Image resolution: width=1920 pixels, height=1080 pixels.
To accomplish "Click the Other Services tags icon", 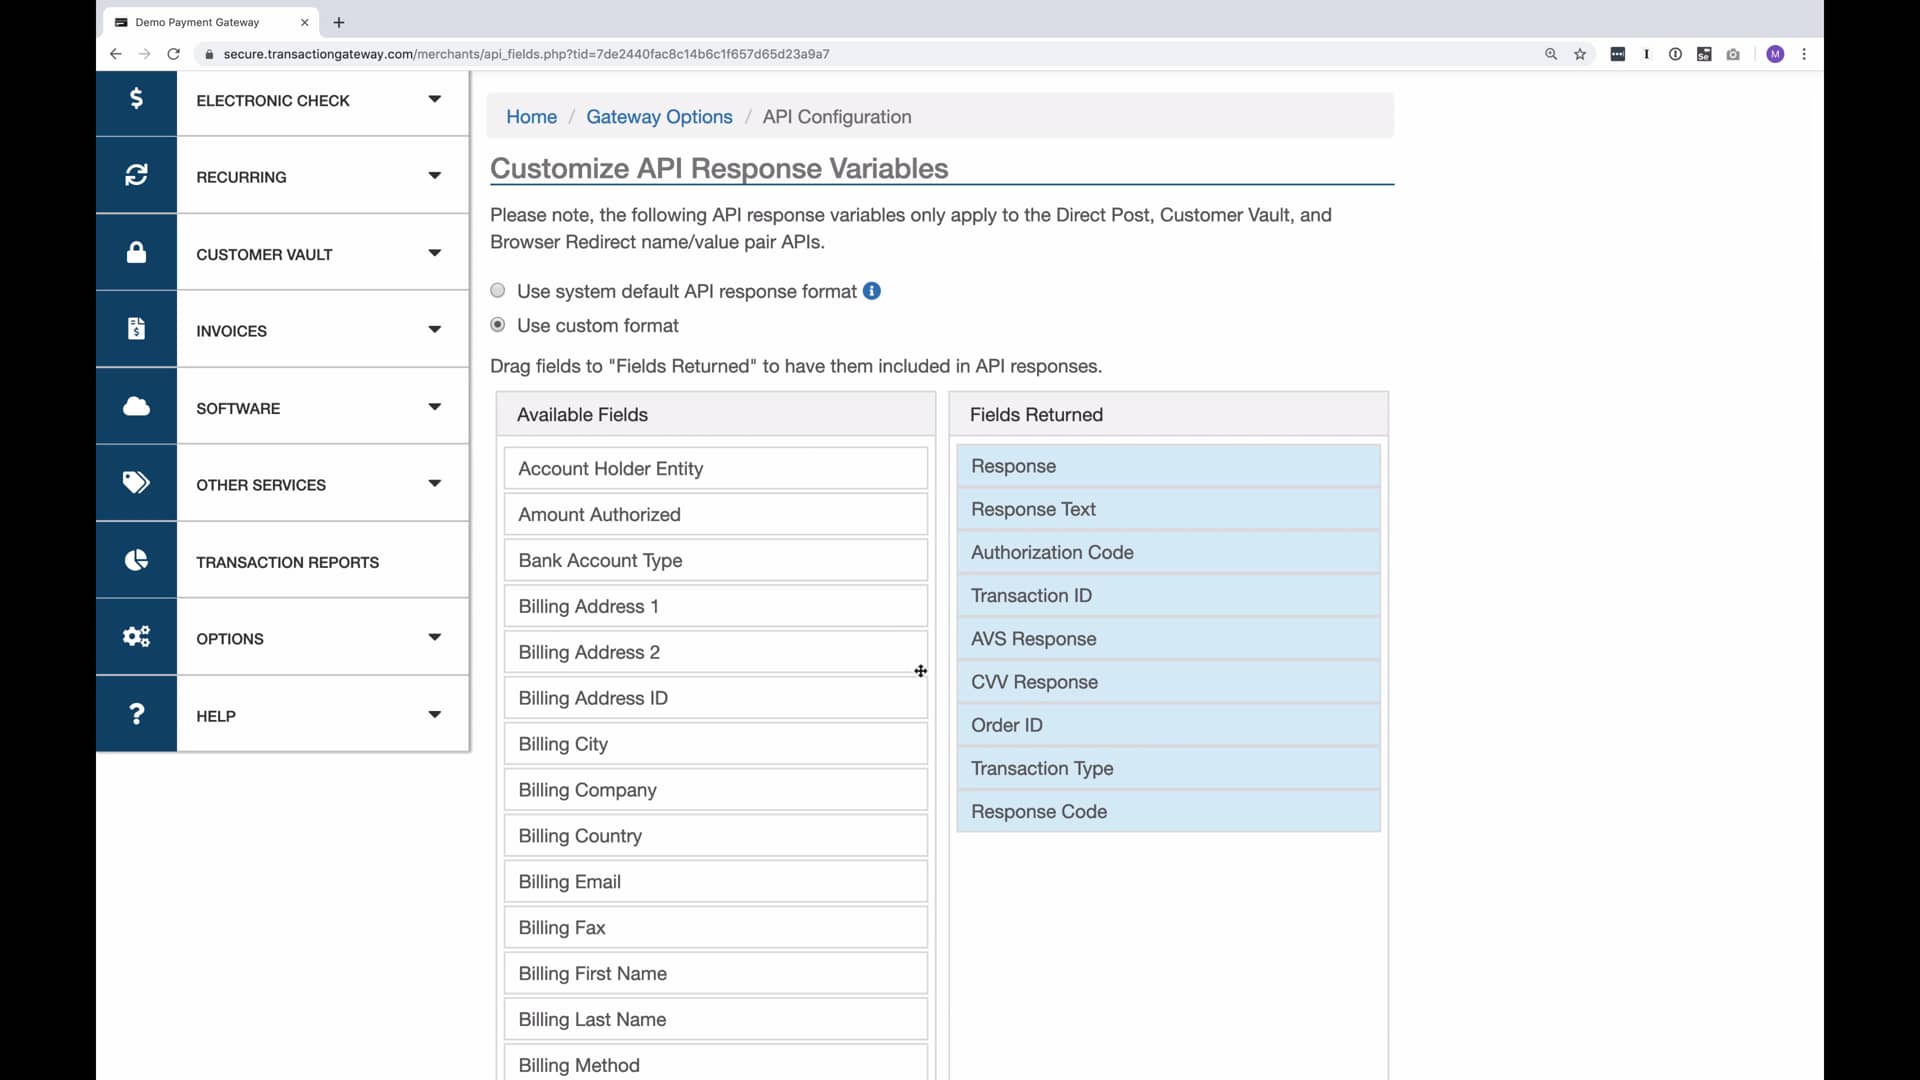I will pyautogui.click(x=136, y=483).
